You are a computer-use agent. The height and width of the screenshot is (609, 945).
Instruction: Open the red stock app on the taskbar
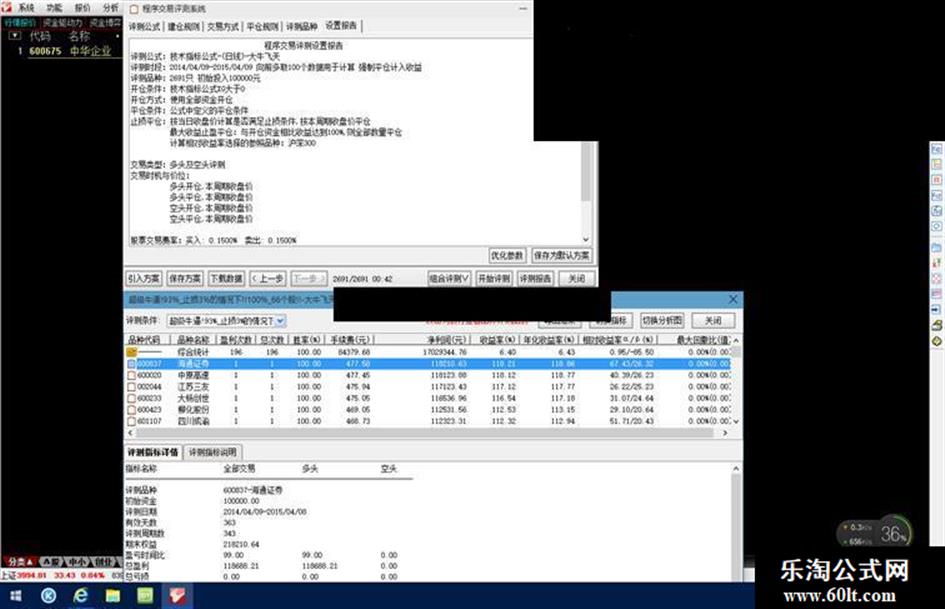(177, 596)
